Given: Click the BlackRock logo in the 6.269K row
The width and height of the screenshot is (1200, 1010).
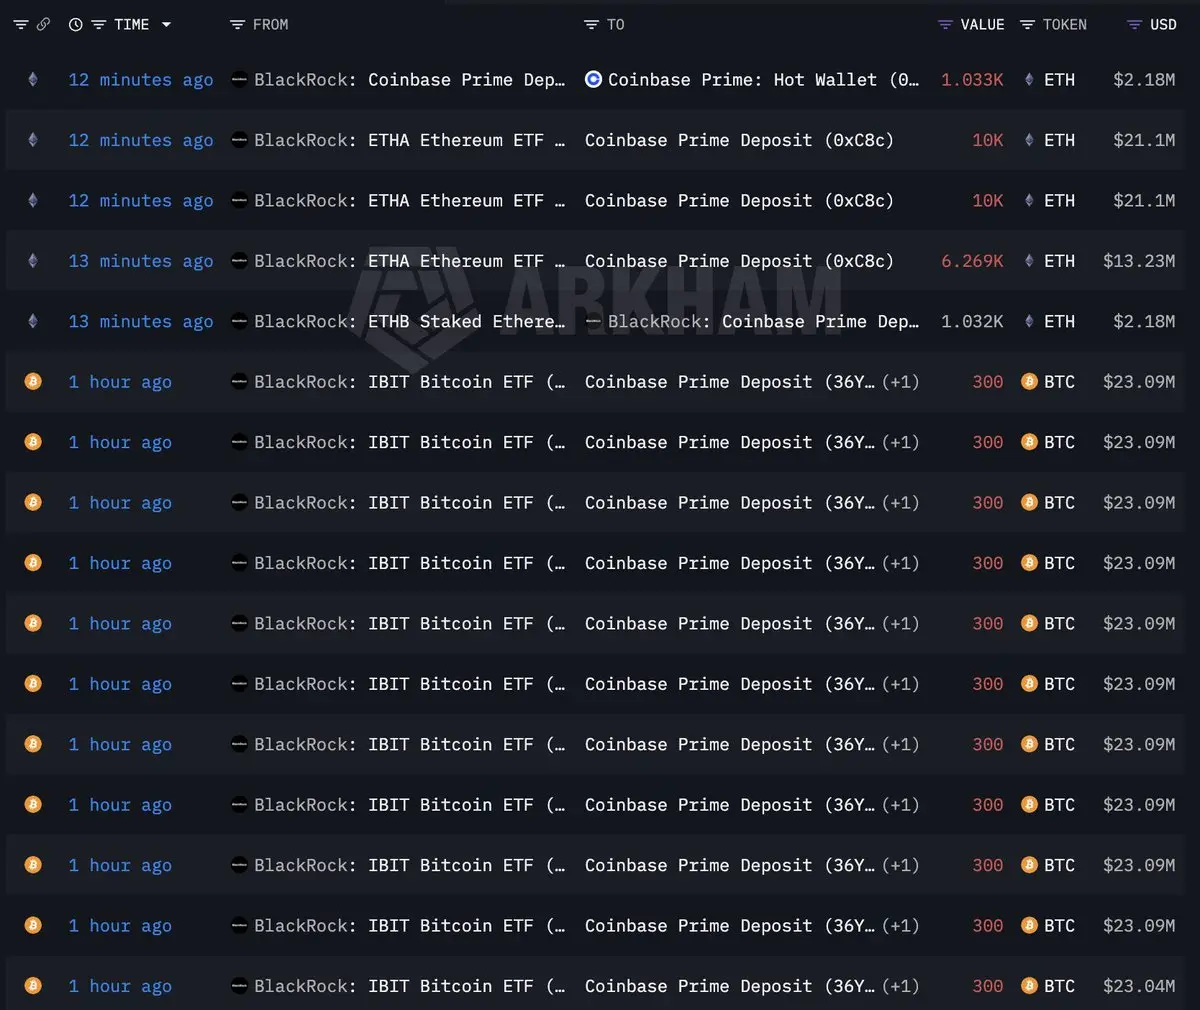Looking at the screenshot, I should coord(239,261).
